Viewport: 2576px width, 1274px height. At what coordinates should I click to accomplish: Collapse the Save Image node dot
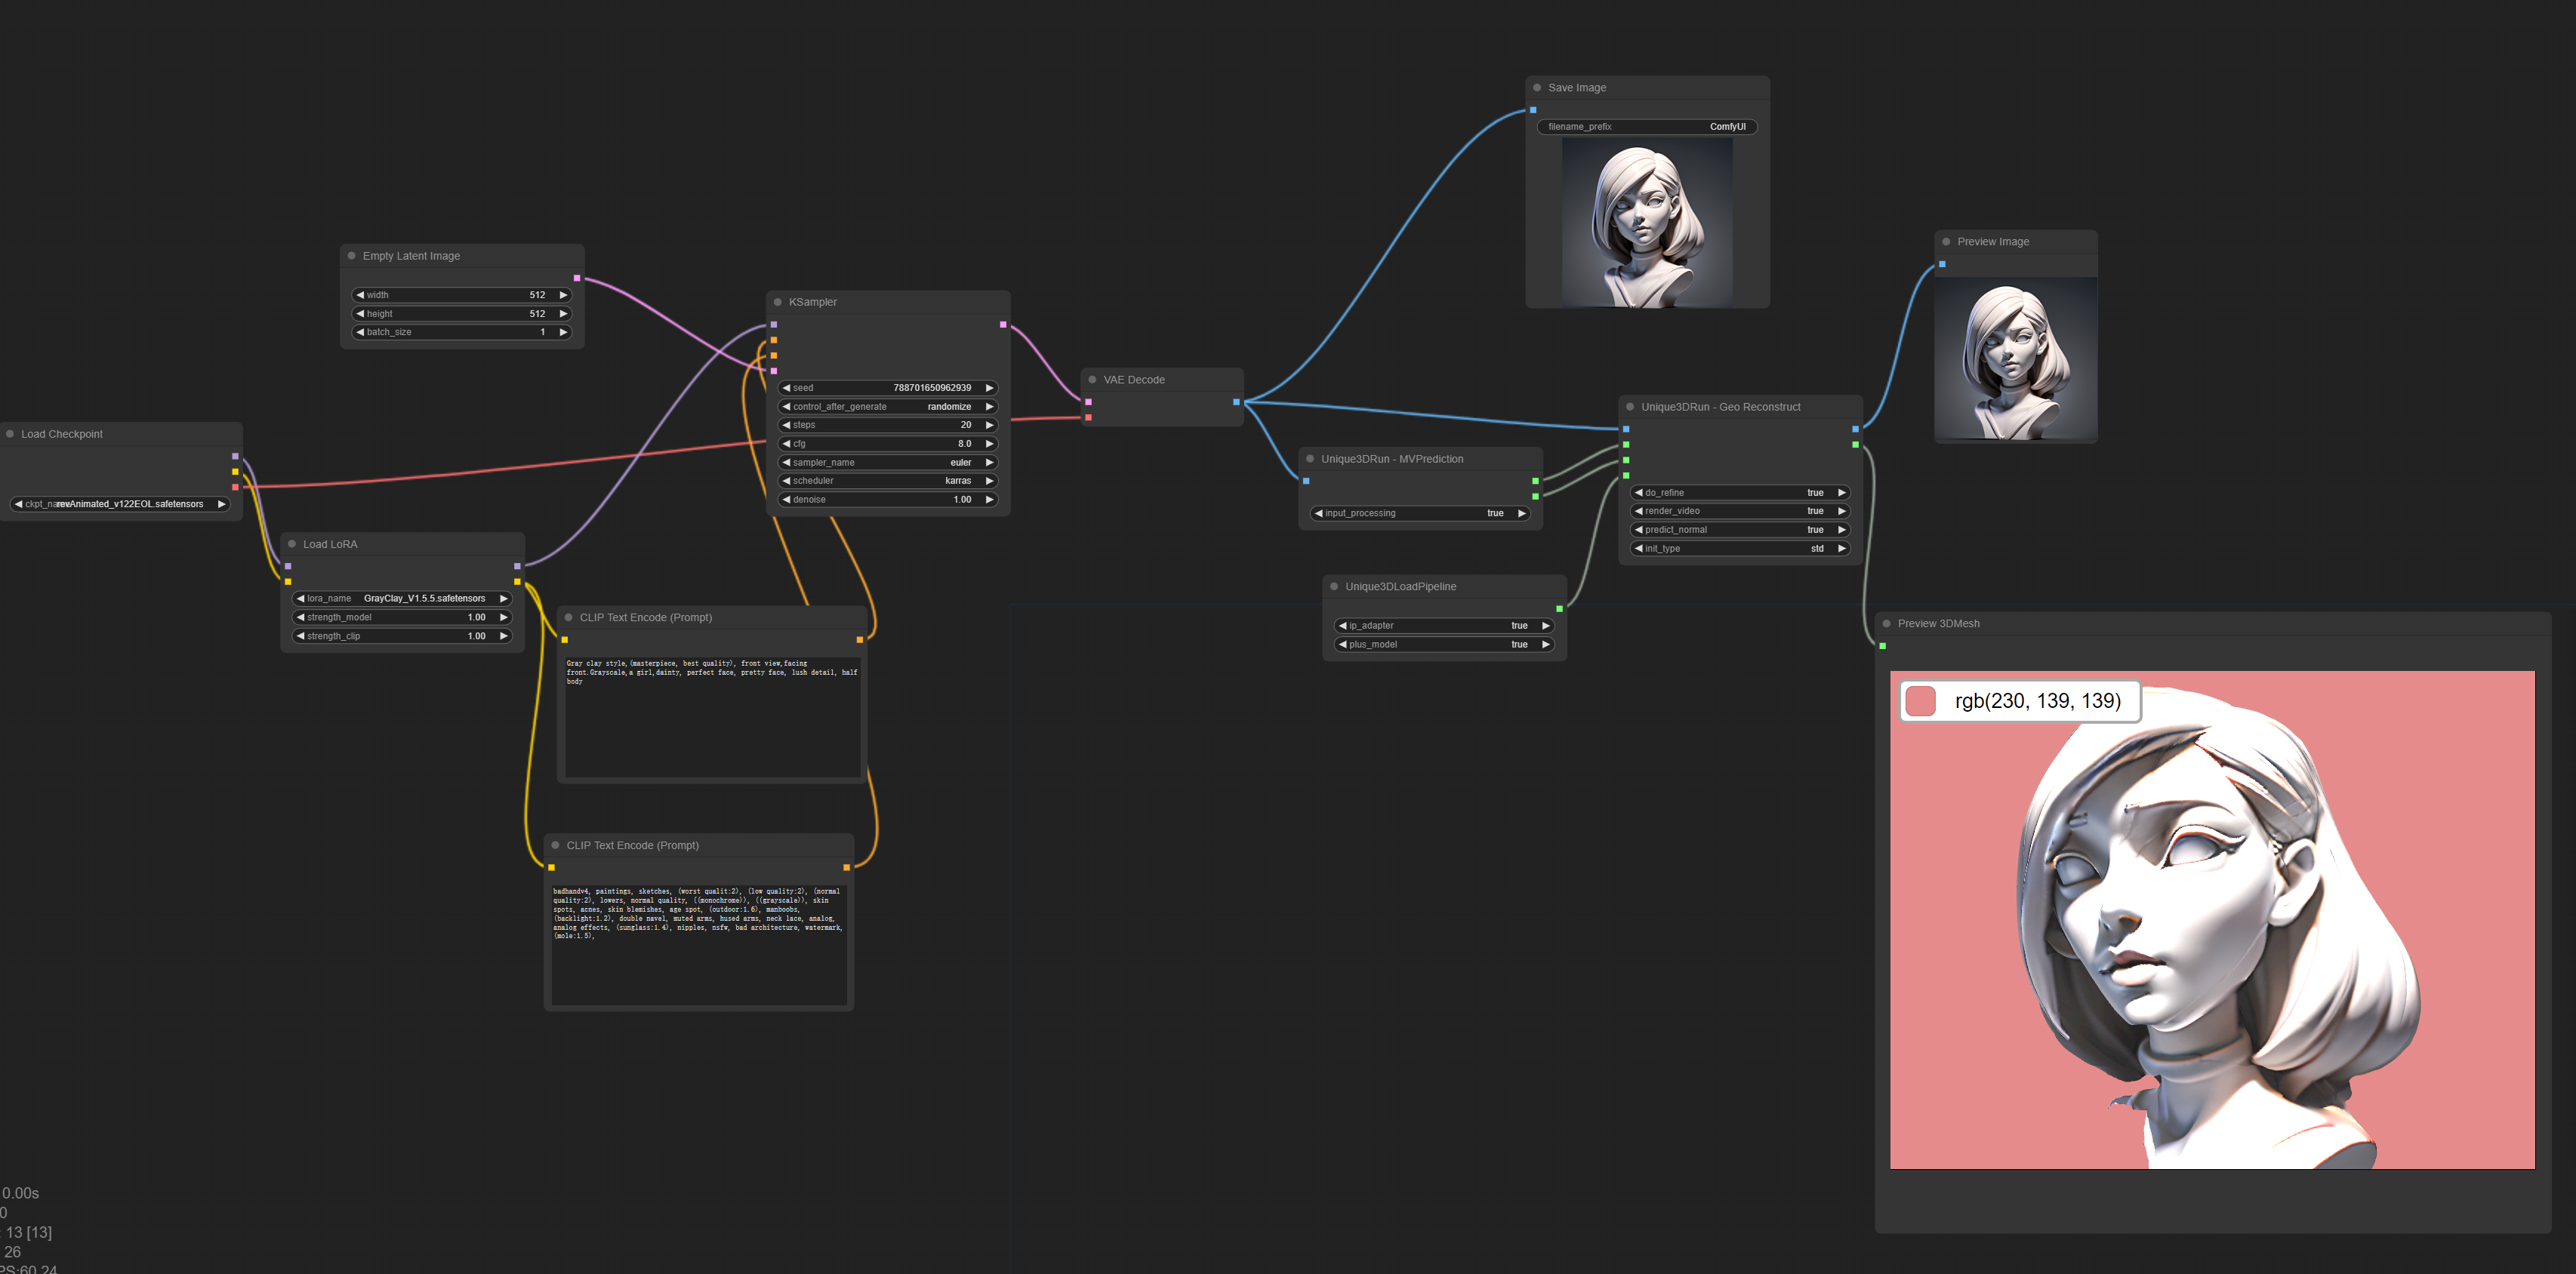pos(1537,88)
